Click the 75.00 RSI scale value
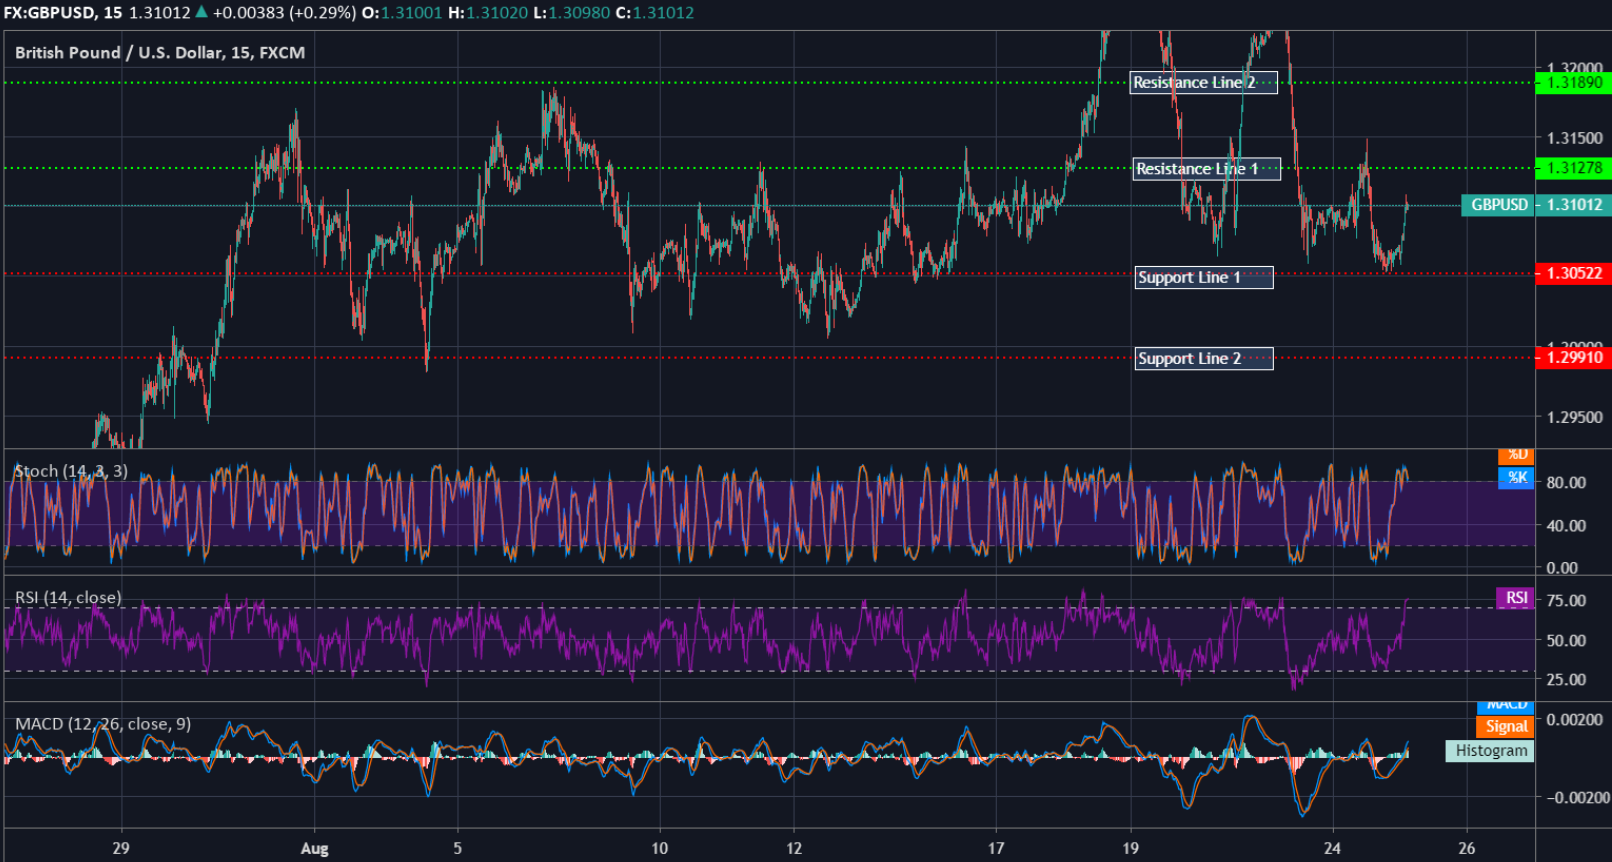Screen dimensions: 1612x862 click(1566, 601)
